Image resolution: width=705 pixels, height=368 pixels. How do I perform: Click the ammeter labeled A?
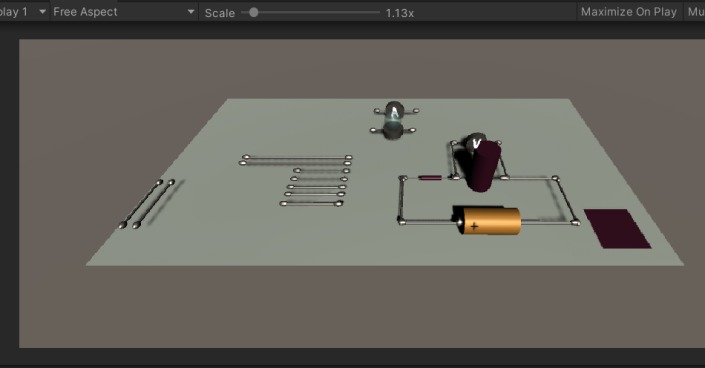[x=394, y=112]
